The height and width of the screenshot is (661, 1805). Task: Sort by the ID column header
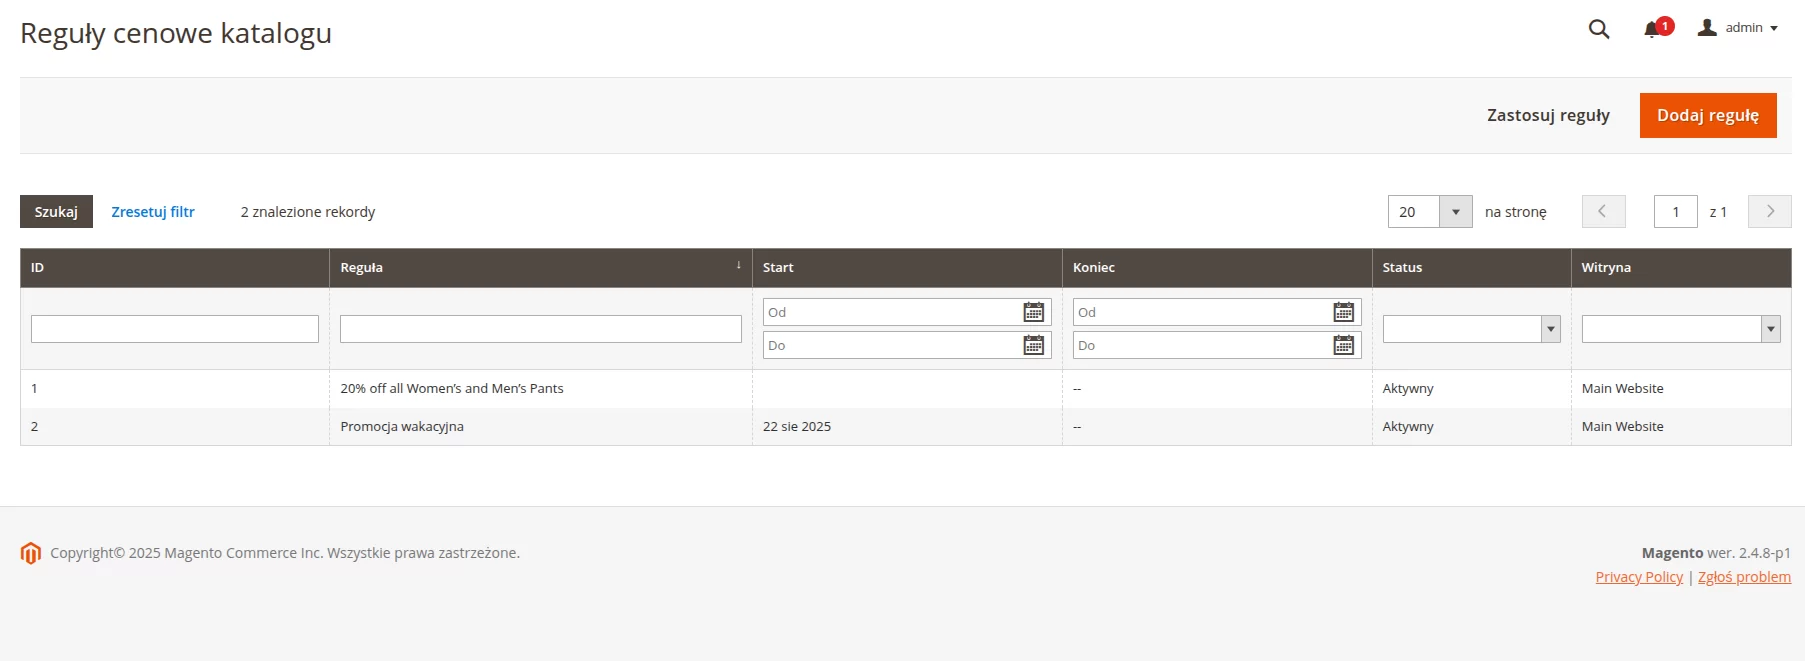38,268
